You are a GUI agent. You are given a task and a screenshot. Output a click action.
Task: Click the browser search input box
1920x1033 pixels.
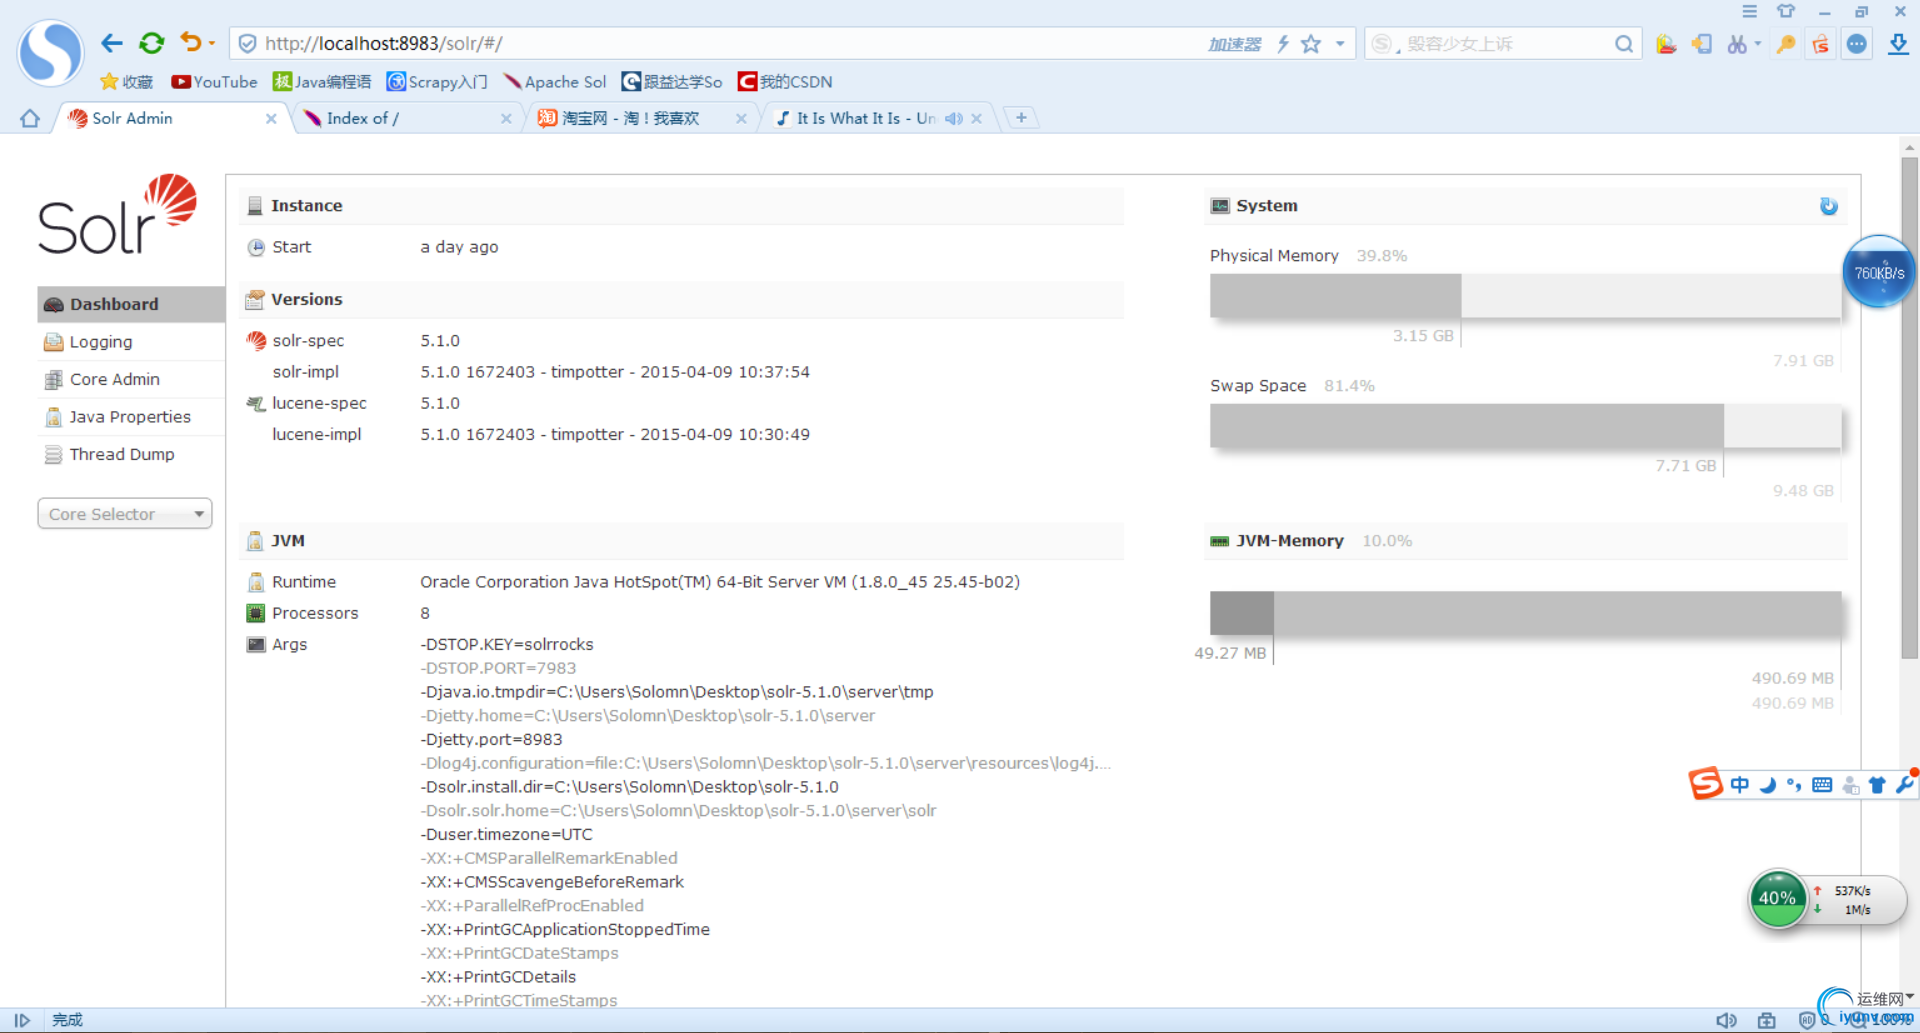click(1505, 44)
